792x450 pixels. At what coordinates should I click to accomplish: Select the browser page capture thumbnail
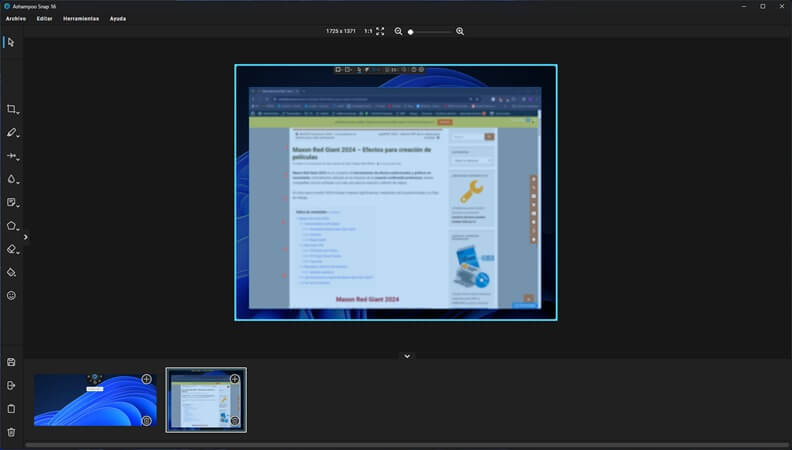[x=206, y=400]
